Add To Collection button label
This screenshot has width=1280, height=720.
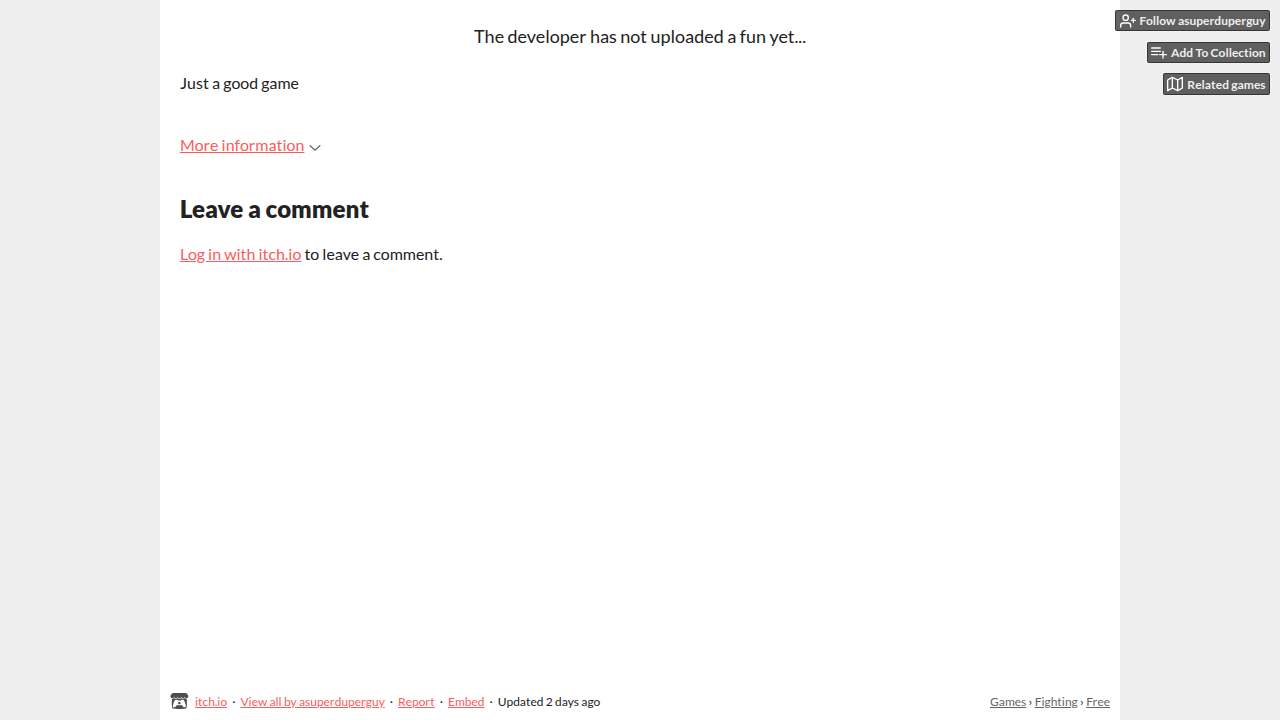pyautogui.click(x=1218, y=53)
